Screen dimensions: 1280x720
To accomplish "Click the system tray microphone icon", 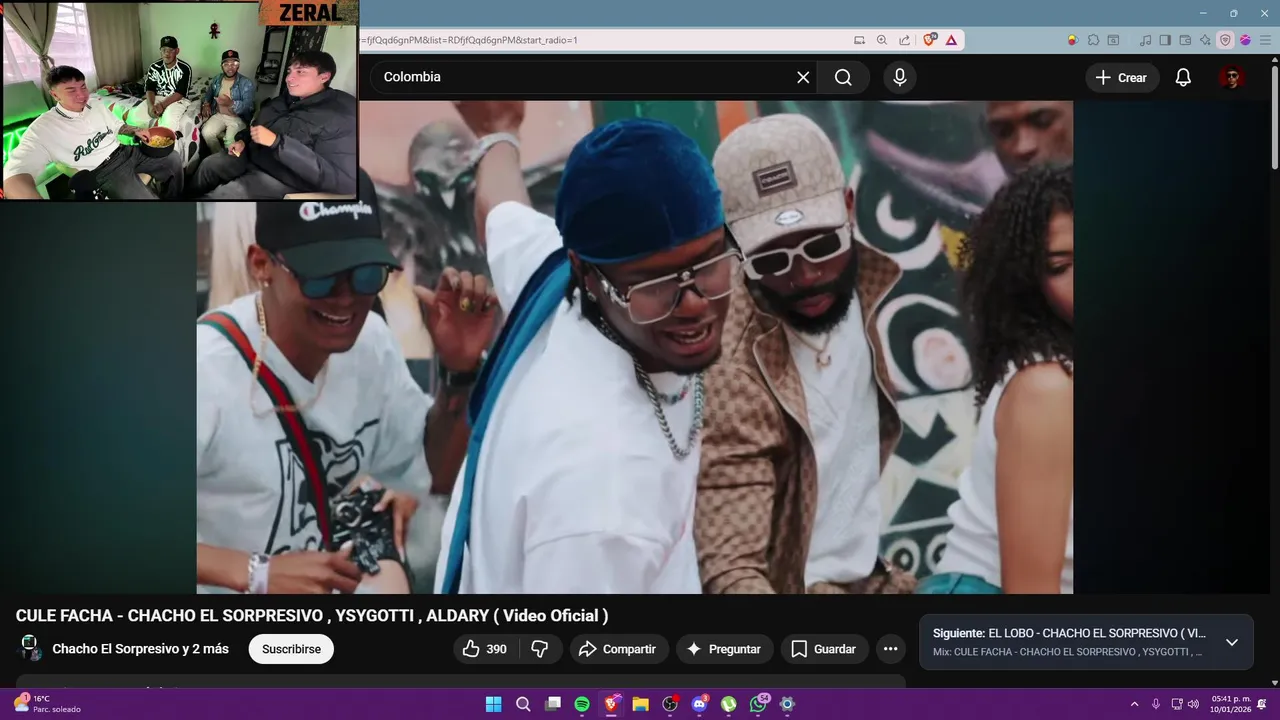I will point(1156,704).
